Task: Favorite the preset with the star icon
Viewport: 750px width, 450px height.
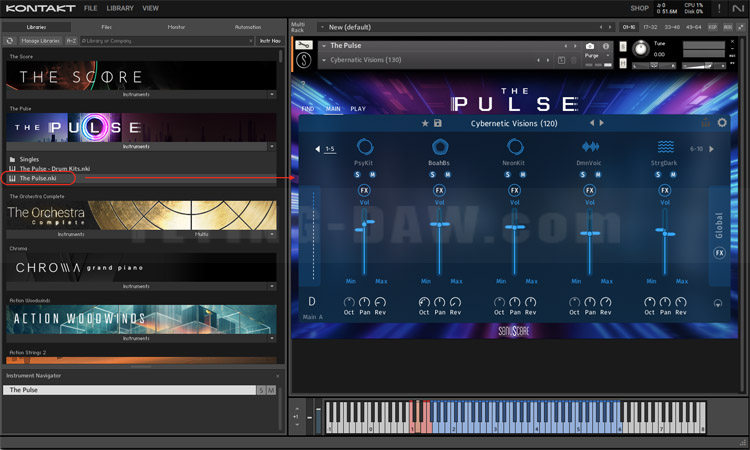Action: [425, 123]
